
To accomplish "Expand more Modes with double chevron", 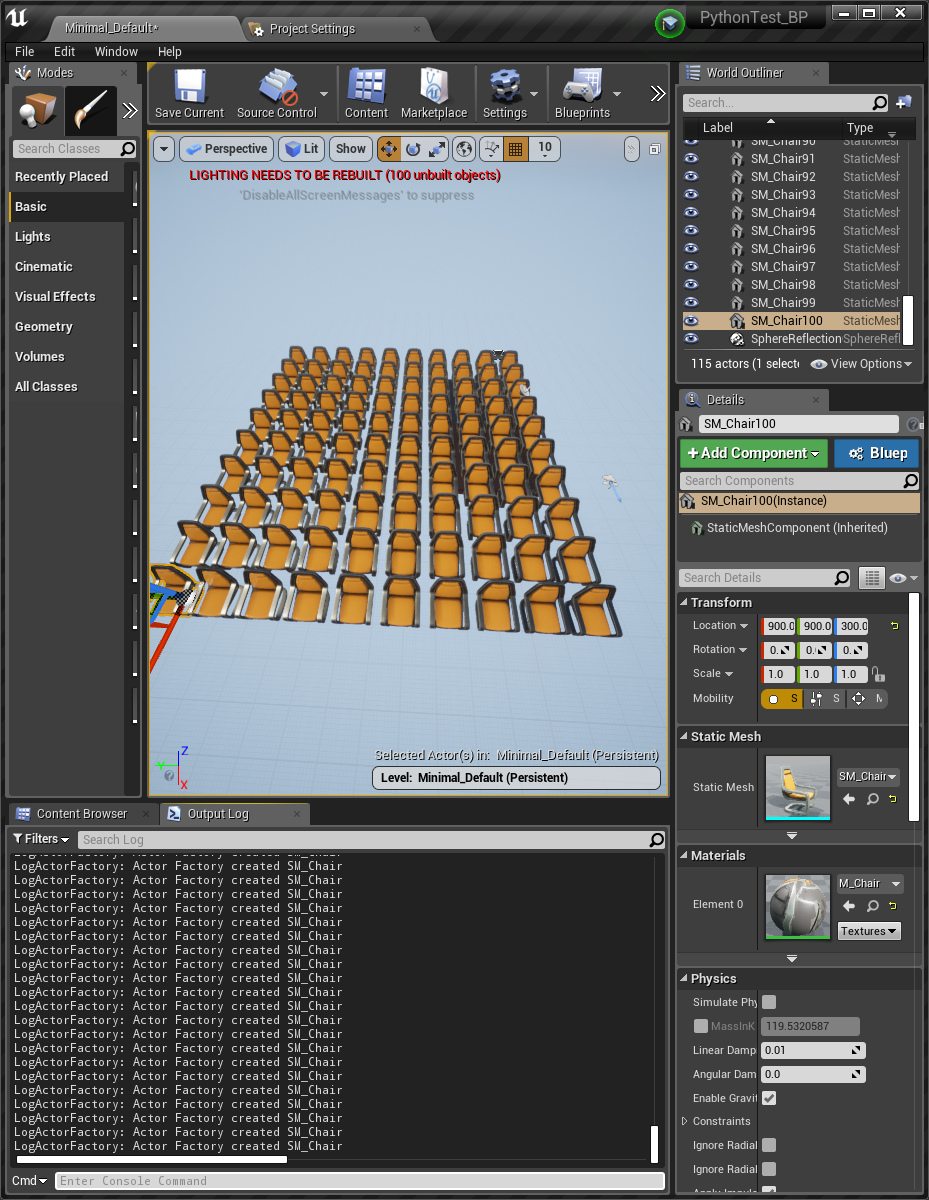I will click(x=130, y=111).
